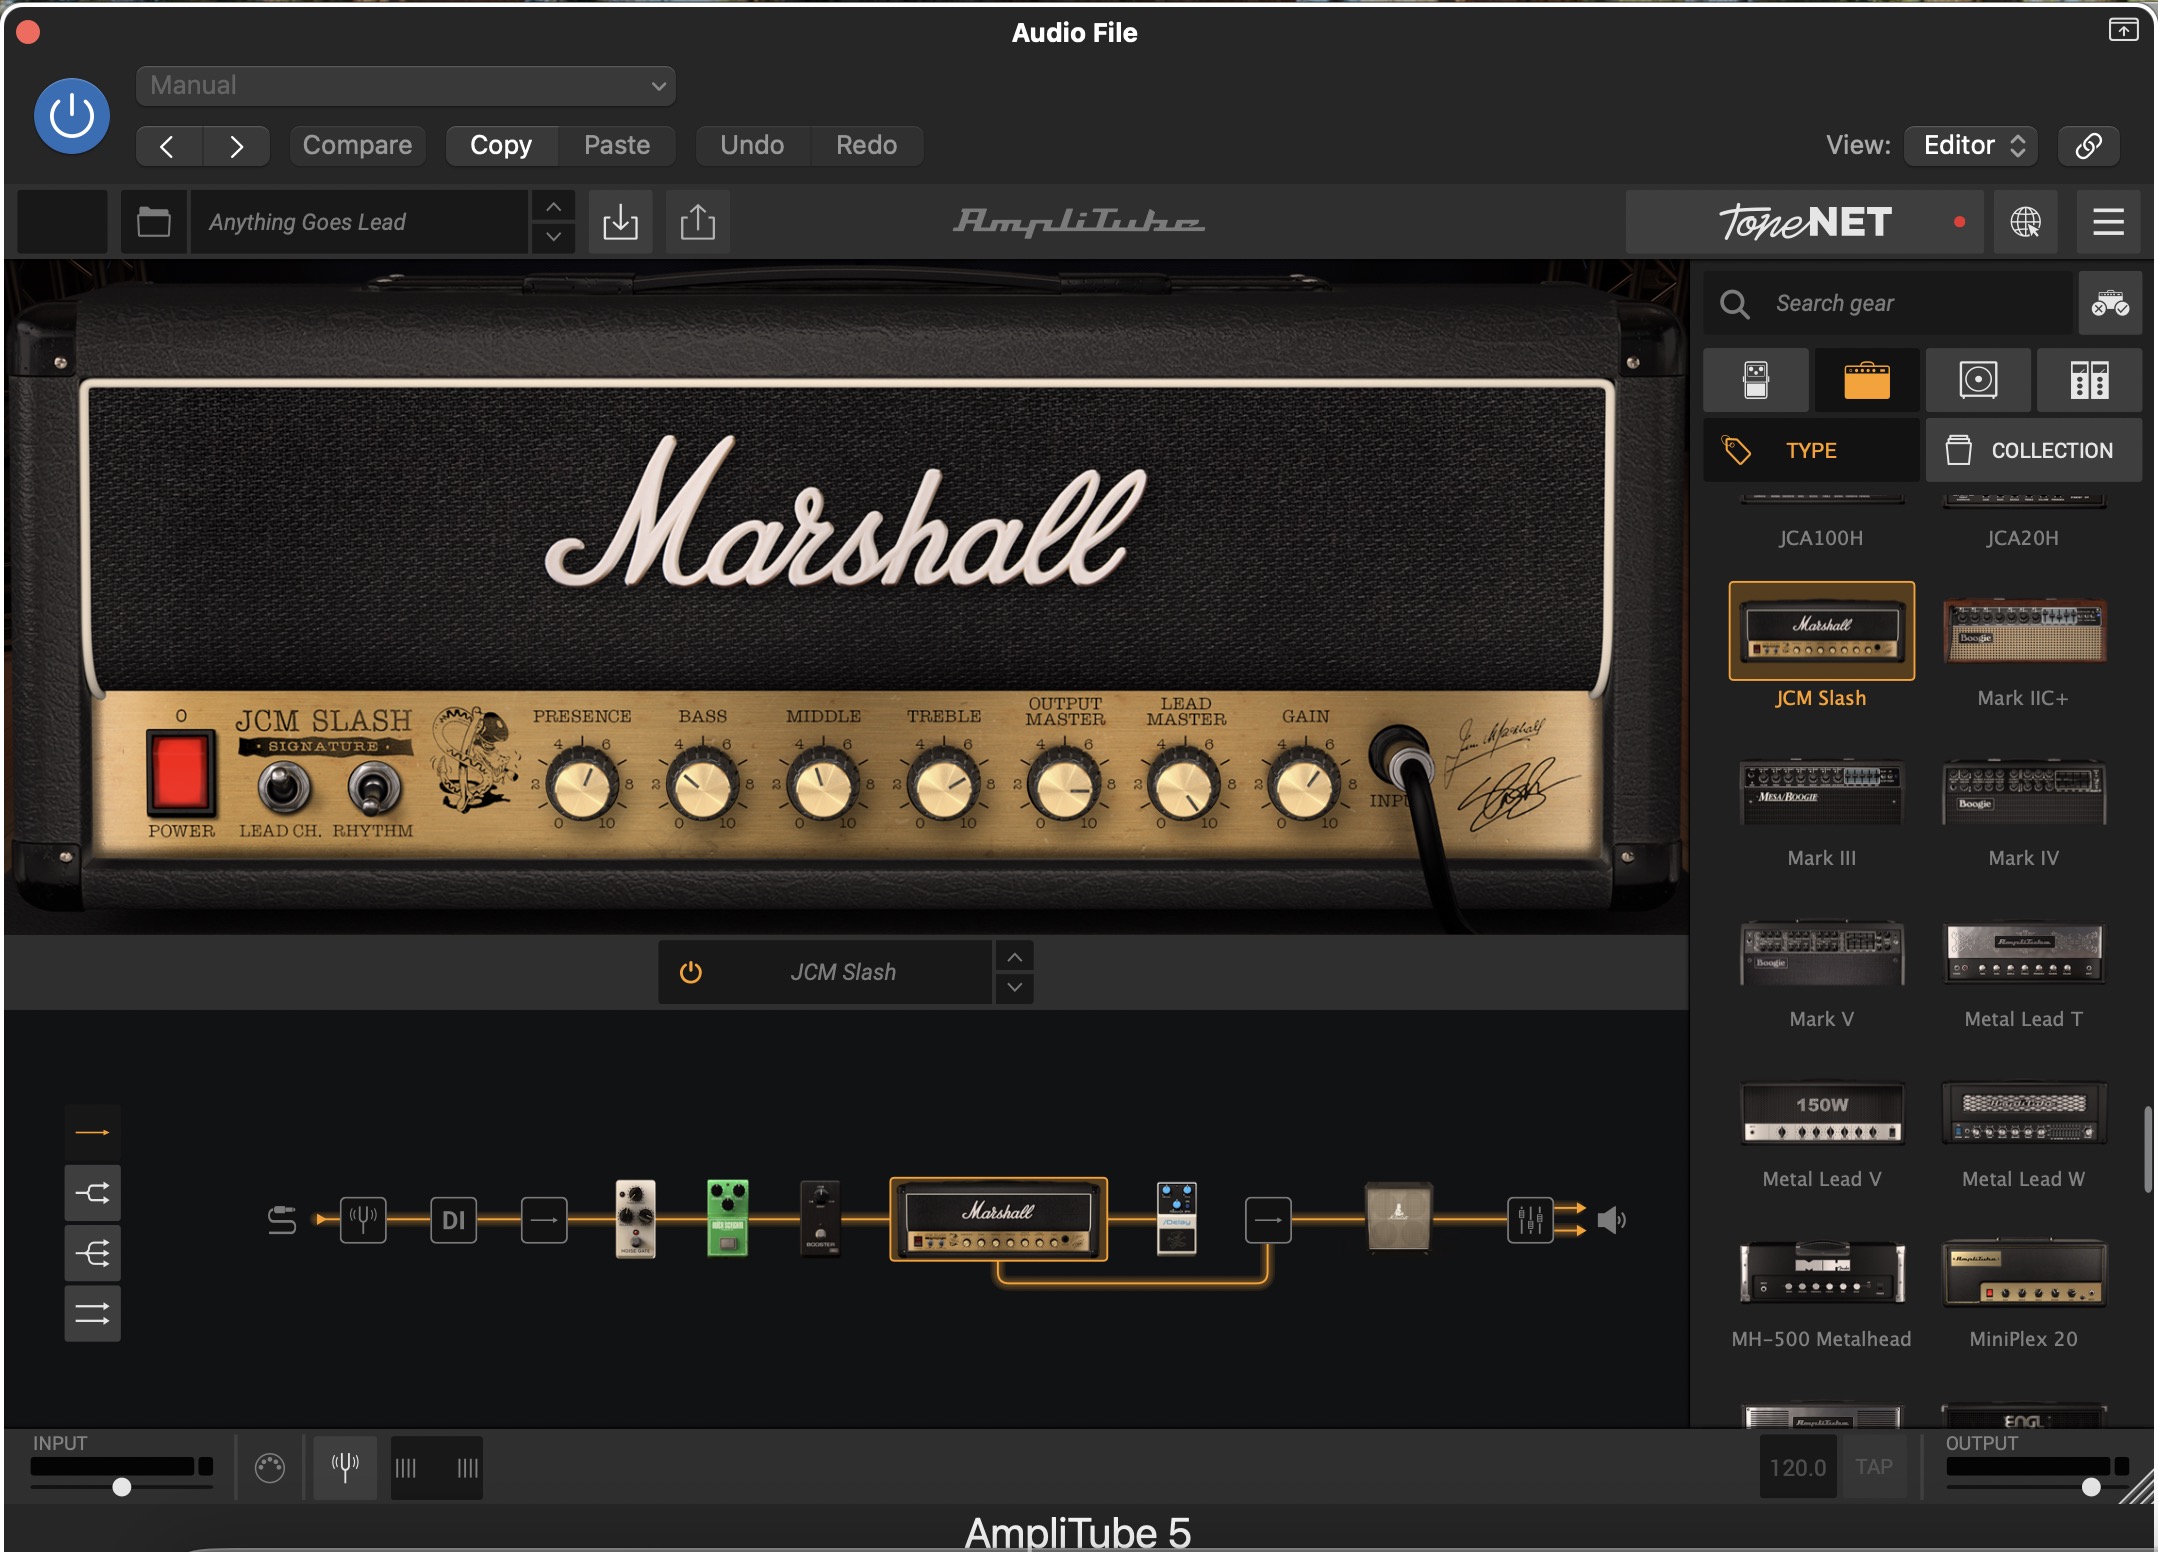
Task: Go to next preset arrow
Action: tap(236, 146)
